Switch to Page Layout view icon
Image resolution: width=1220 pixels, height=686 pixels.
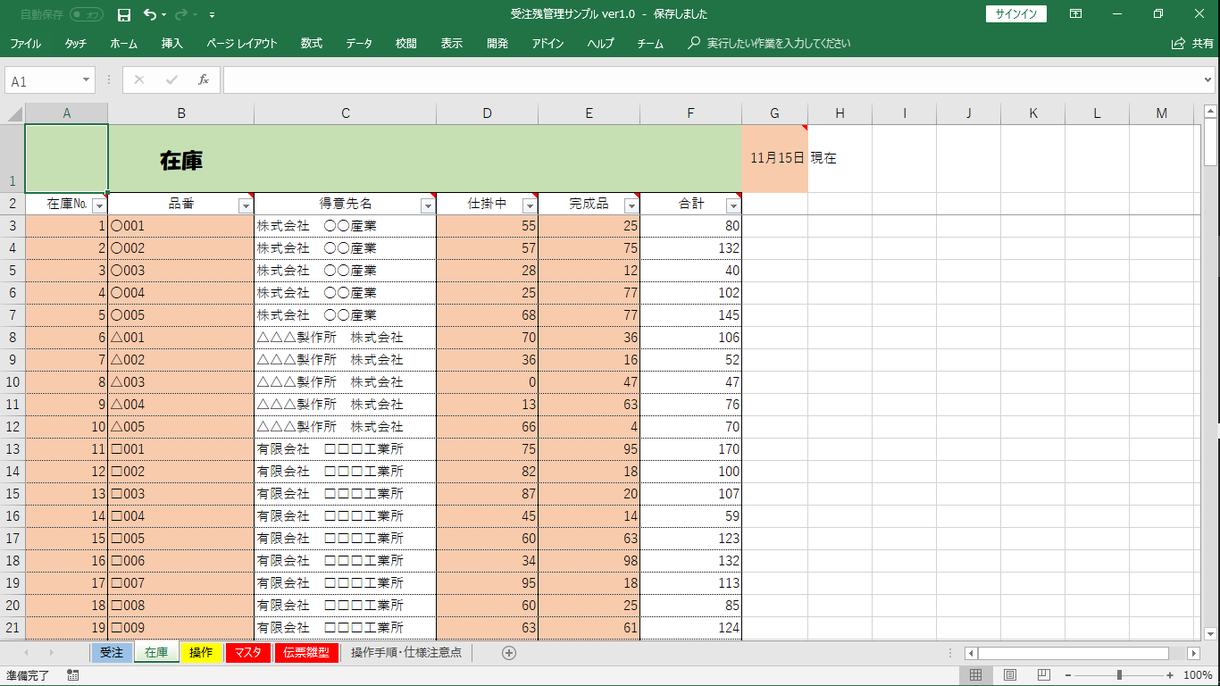coord(1010,676)
